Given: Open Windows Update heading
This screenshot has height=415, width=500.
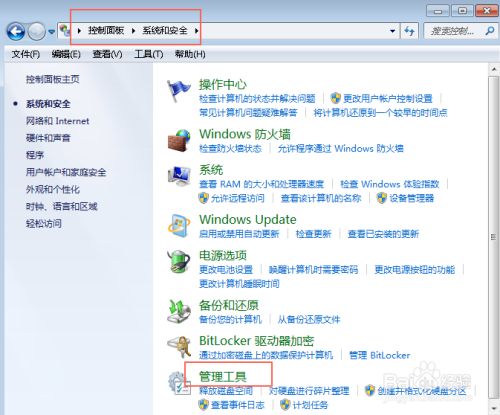Looking at the screenshot, I should (248, 220).
